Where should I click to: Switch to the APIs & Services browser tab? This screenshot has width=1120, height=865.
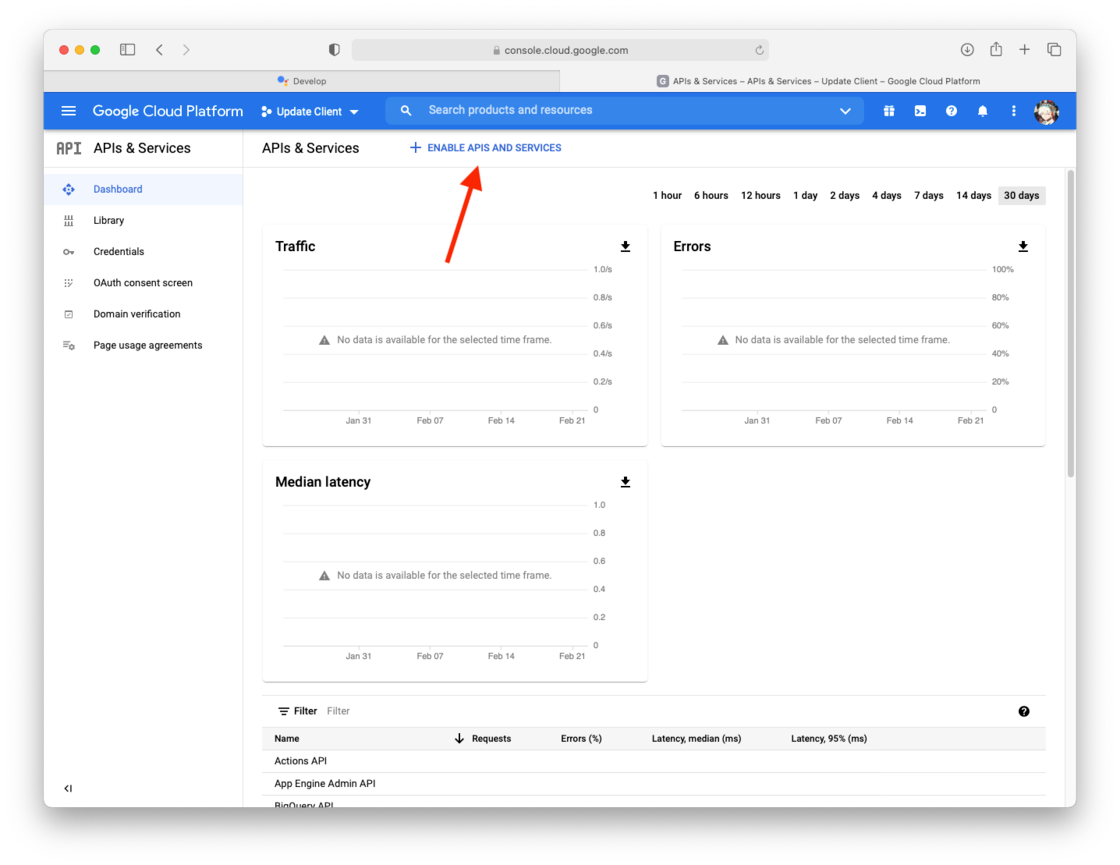[818, 81]
